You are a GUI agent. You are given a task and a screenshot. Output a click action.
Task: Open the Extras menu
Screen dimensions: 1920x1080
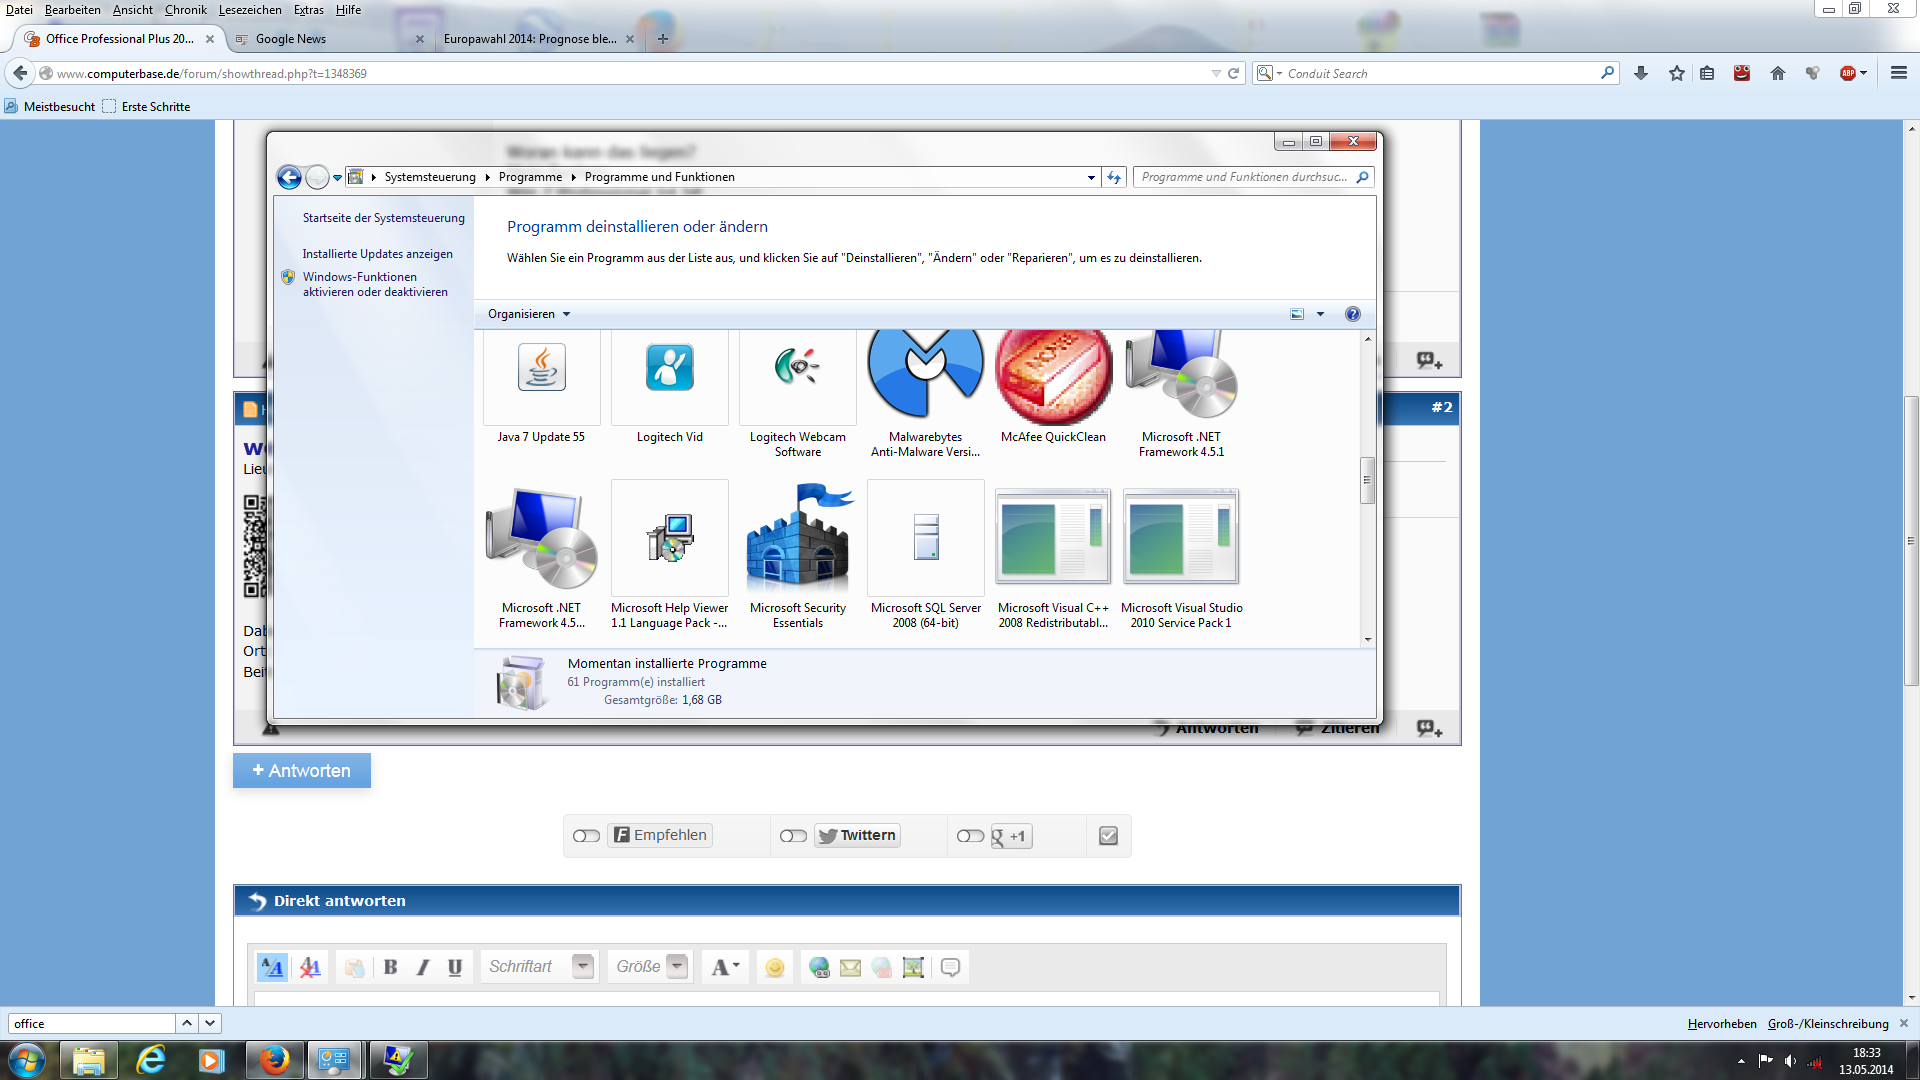(309, 10)
